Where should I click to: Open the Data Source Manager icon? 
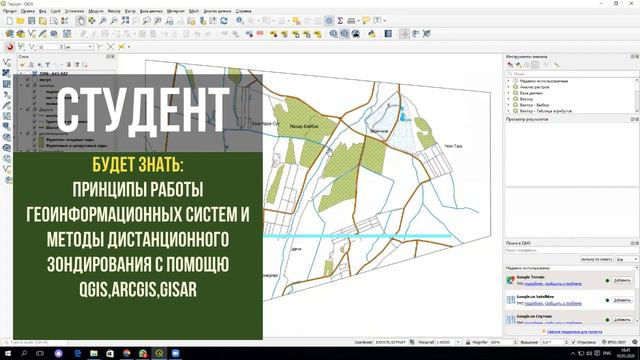pyautogui.click(x=9, y=34)
